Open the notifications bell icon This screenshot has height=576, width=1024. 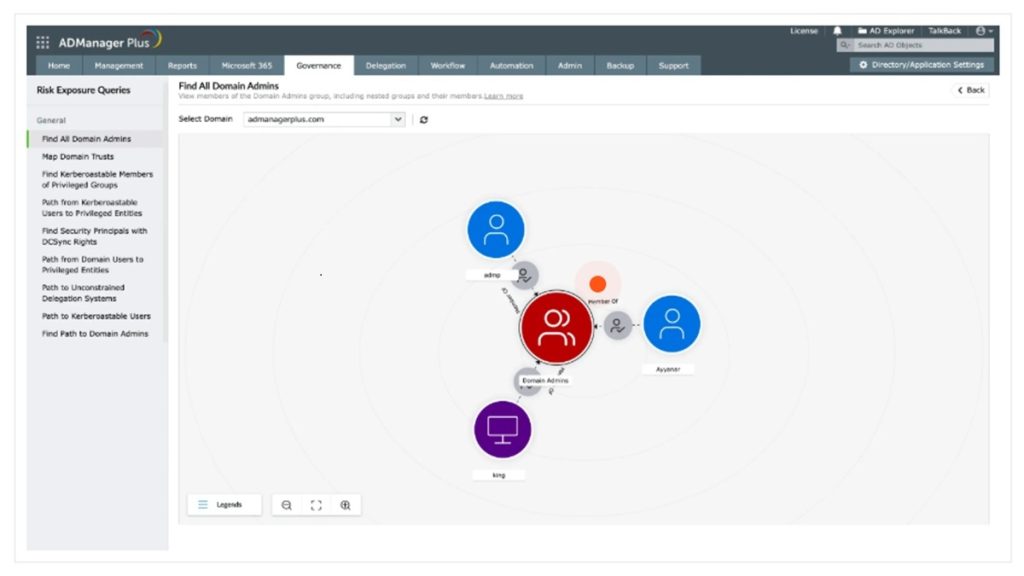coord(838,31)
